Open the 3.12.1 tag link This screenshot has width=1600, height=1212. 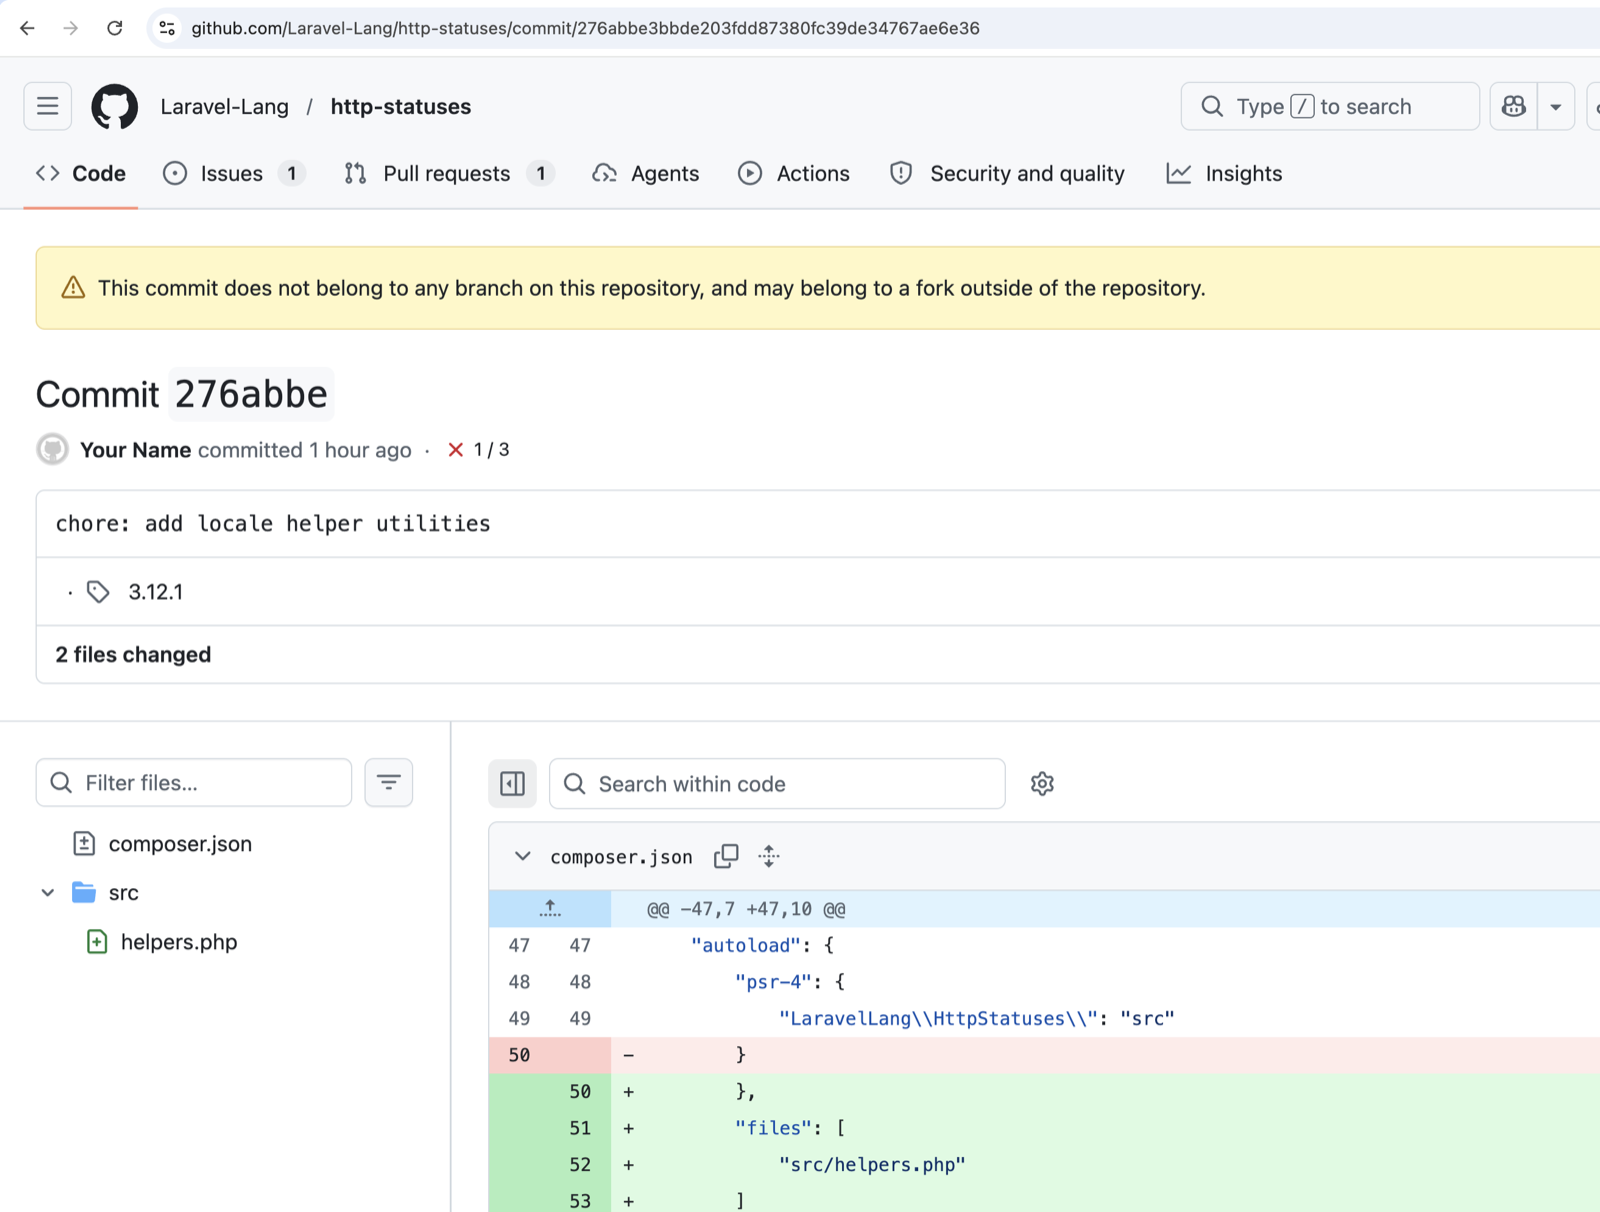point(156,592)
